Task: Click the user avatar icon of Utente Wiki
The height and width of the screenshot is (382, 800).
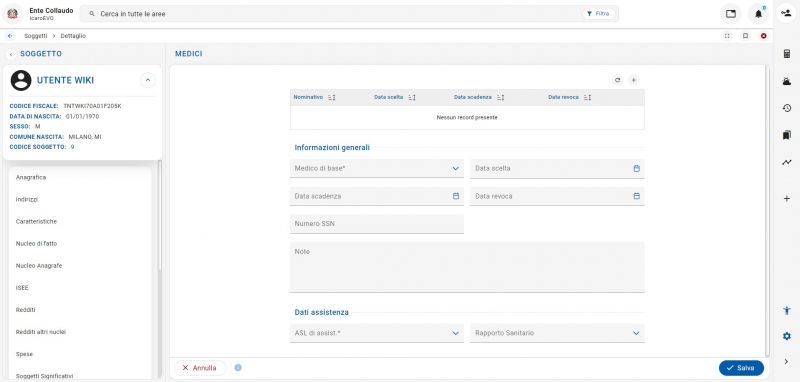Action: (21, 81)
